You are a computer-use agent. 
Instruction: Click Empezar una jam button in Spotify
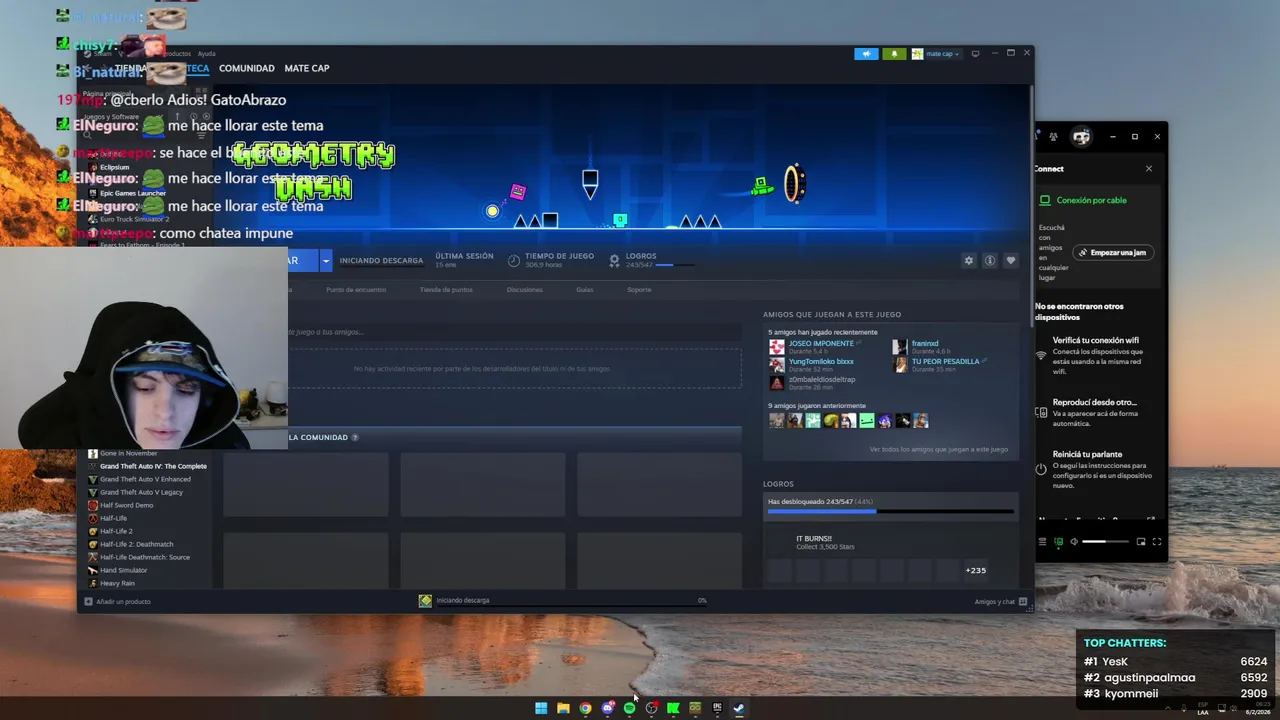[1112, 252]
